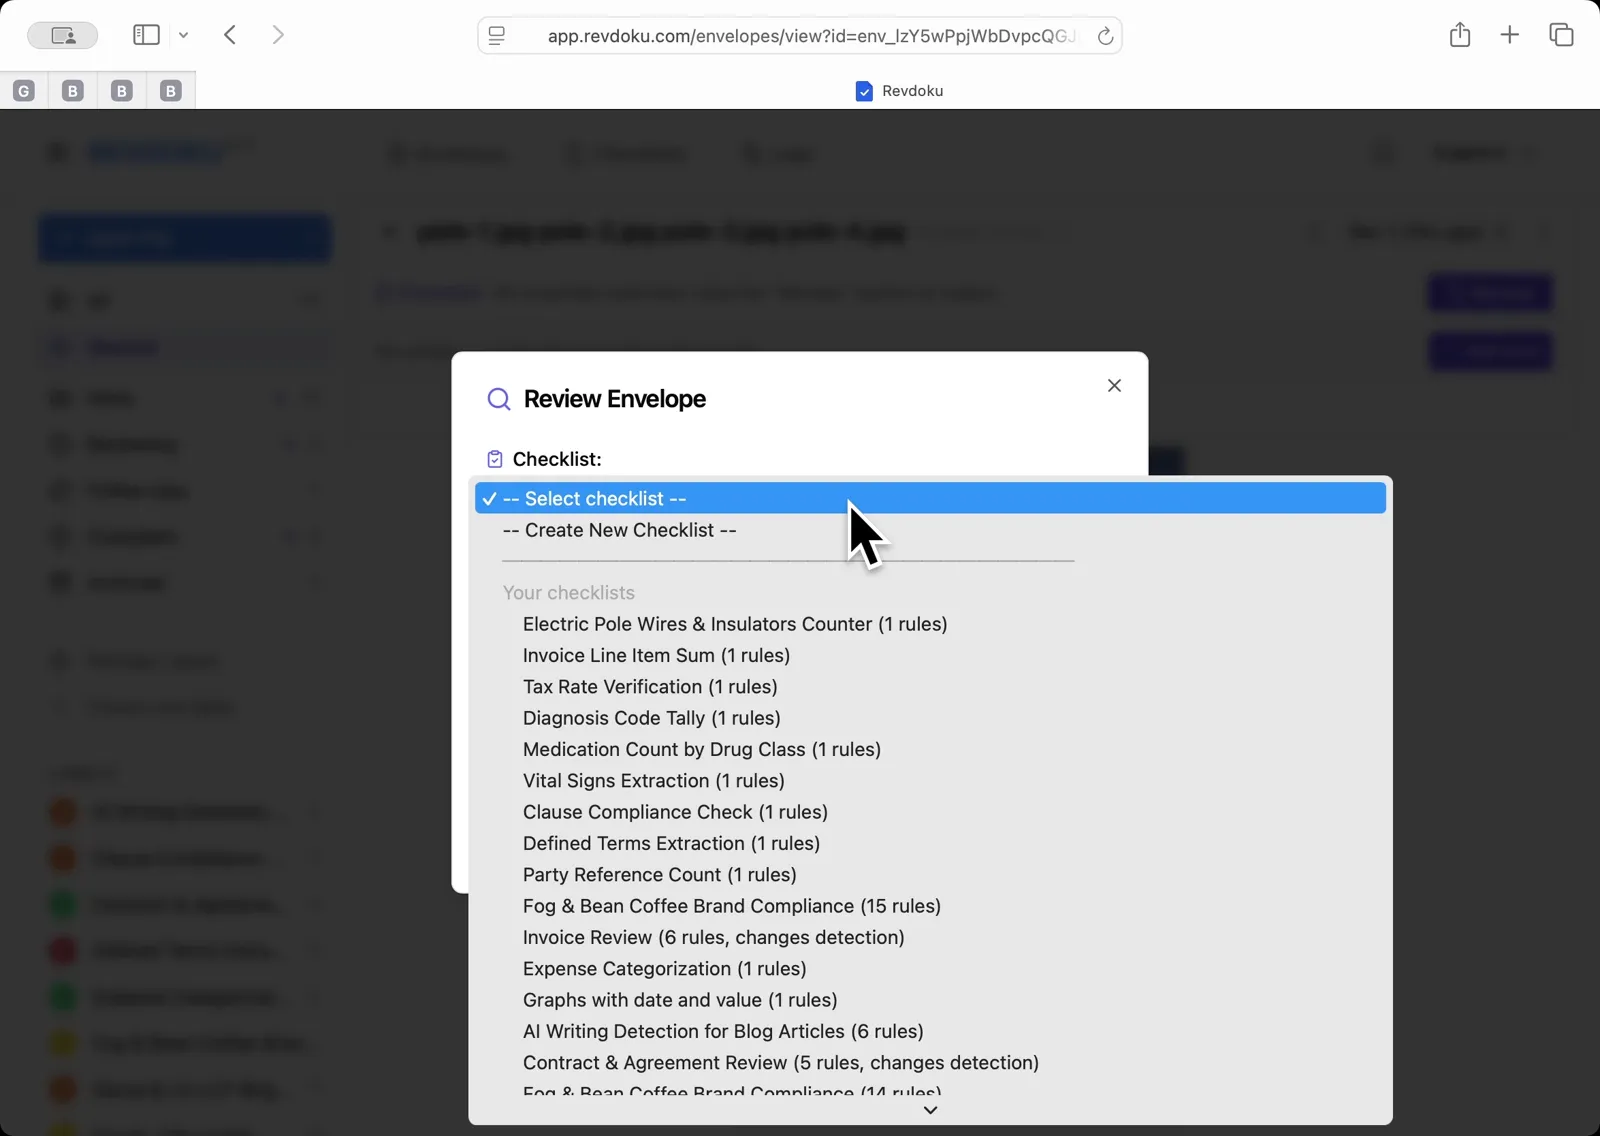Select the Invoice Review checklist
This screenshot has height=1136, width=1600.
click(x=713, y=937)
